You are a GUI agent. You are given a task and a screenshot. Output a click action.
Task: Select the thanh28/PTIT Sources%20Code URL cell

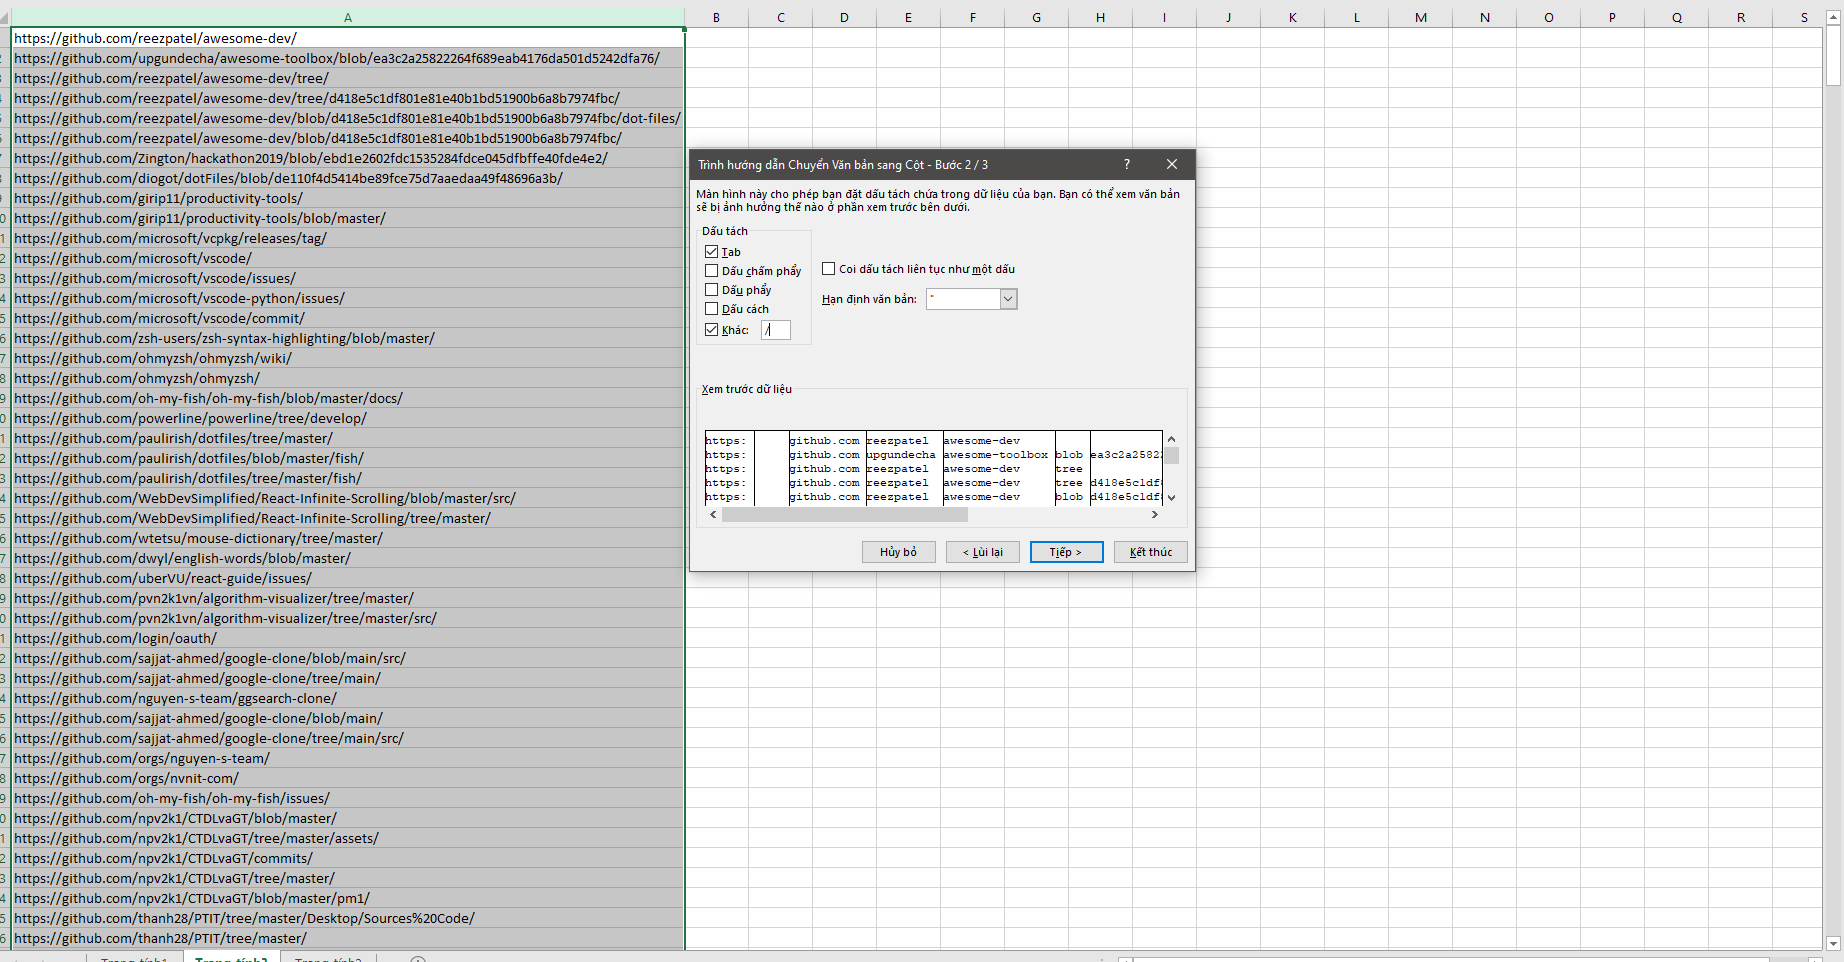click(348, 918)
